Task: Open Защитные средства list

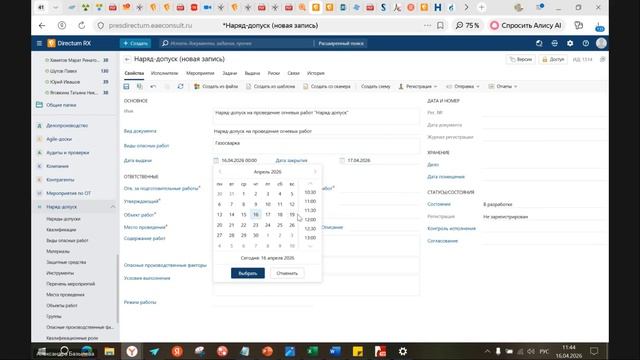Action: (x=66, y=262)
